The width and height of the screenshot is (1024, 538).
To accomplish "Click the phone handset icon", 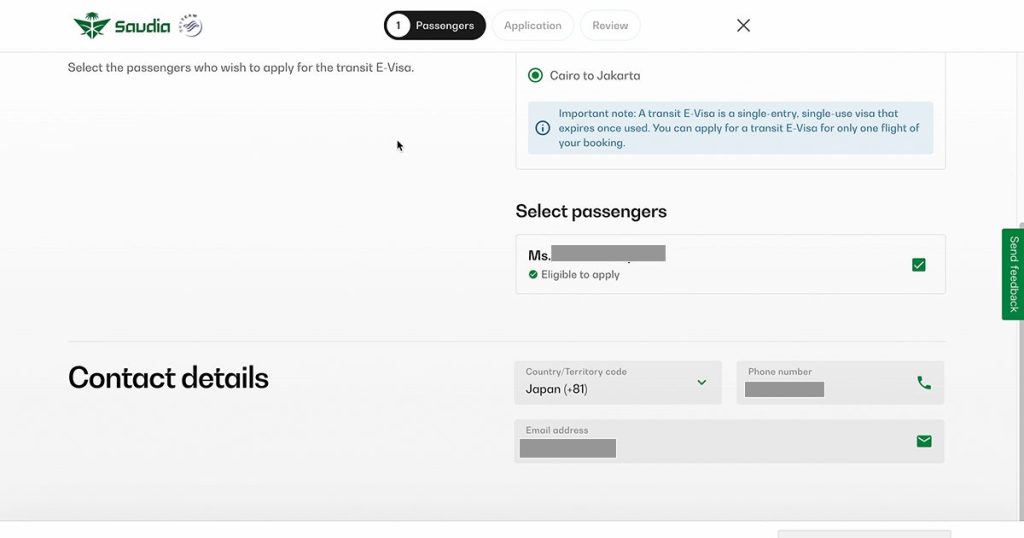I will click(x=923, y=383).
